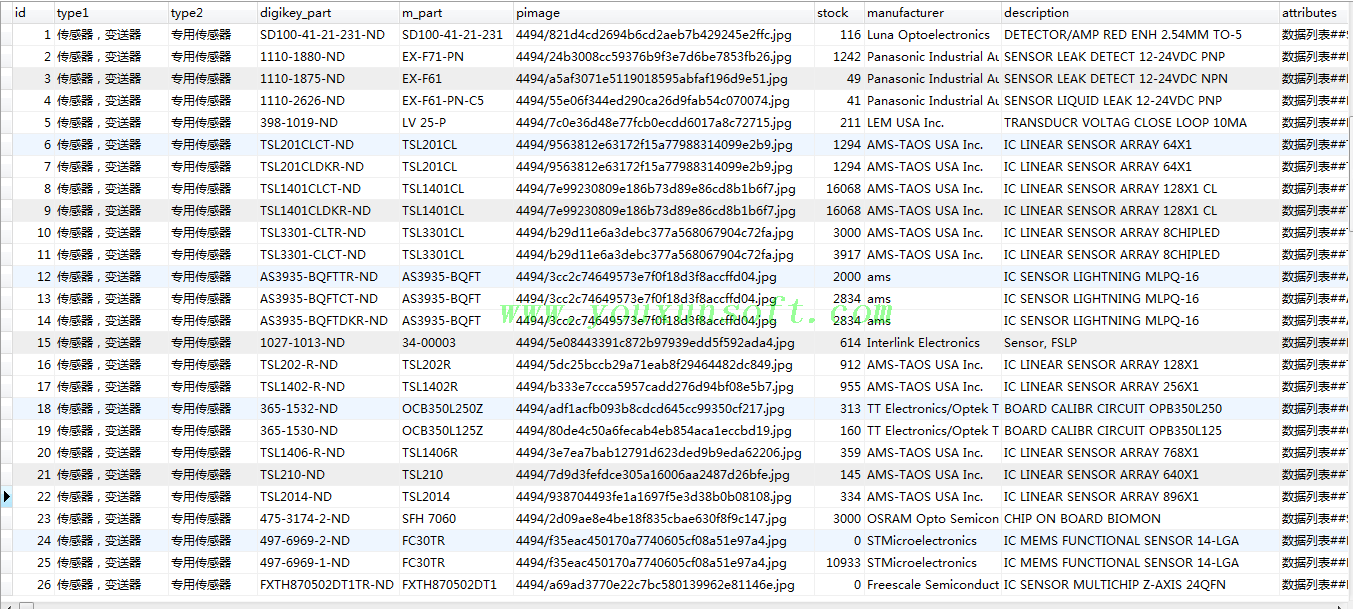1353x609 pixels.
Task: Click the id column header
Action: click(x=33, y=13)
